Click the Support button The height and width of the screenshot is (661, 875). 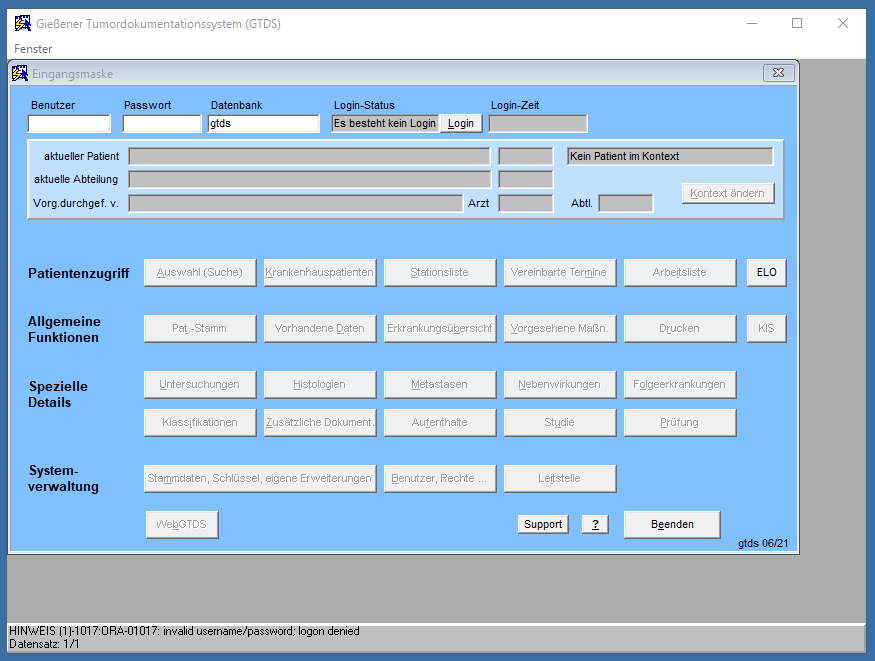tap(543, 524)
